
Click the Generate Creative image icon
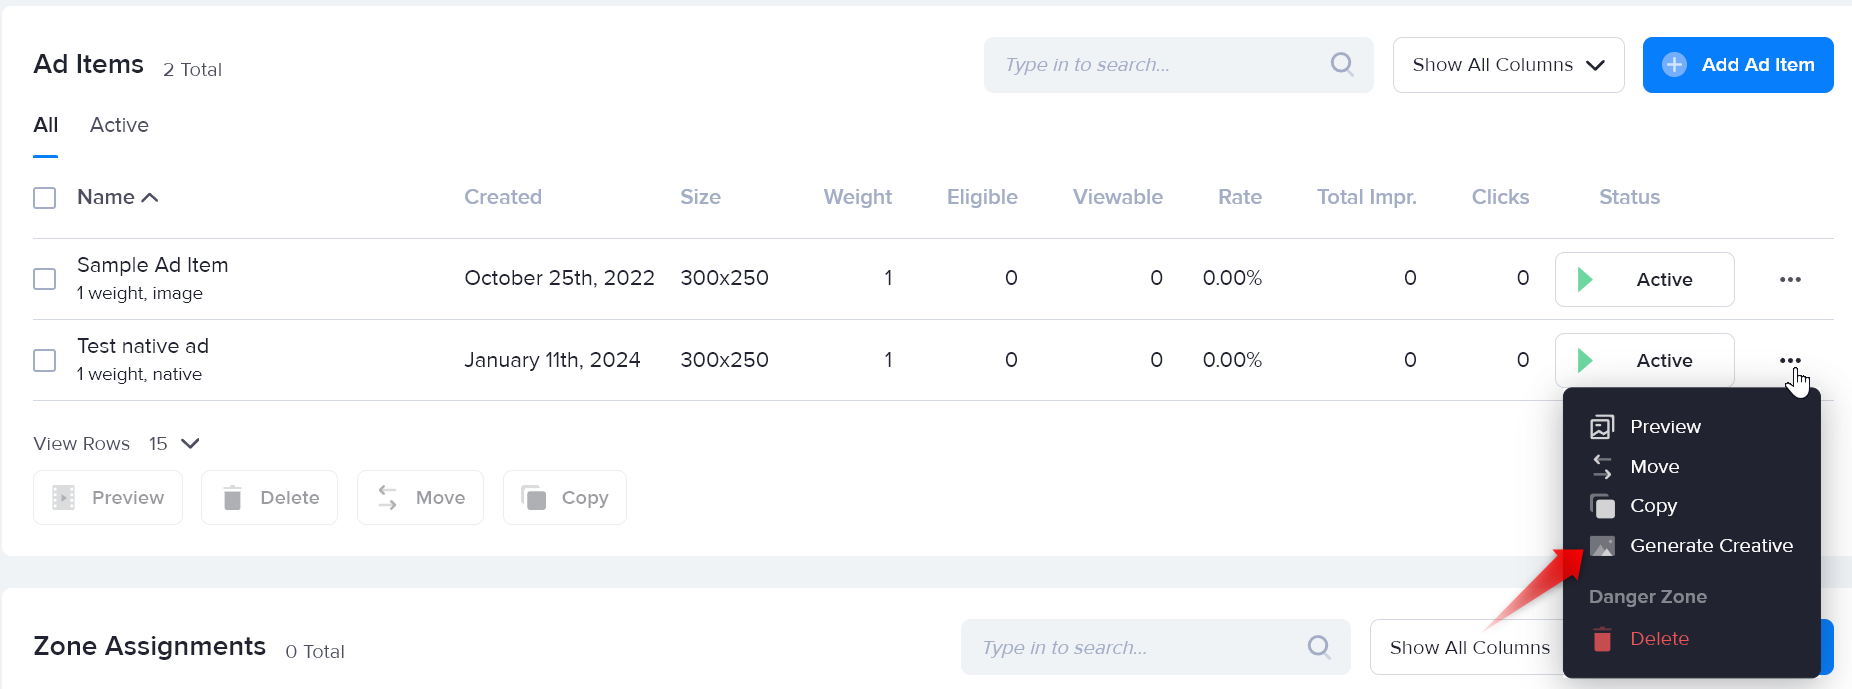1602,546
